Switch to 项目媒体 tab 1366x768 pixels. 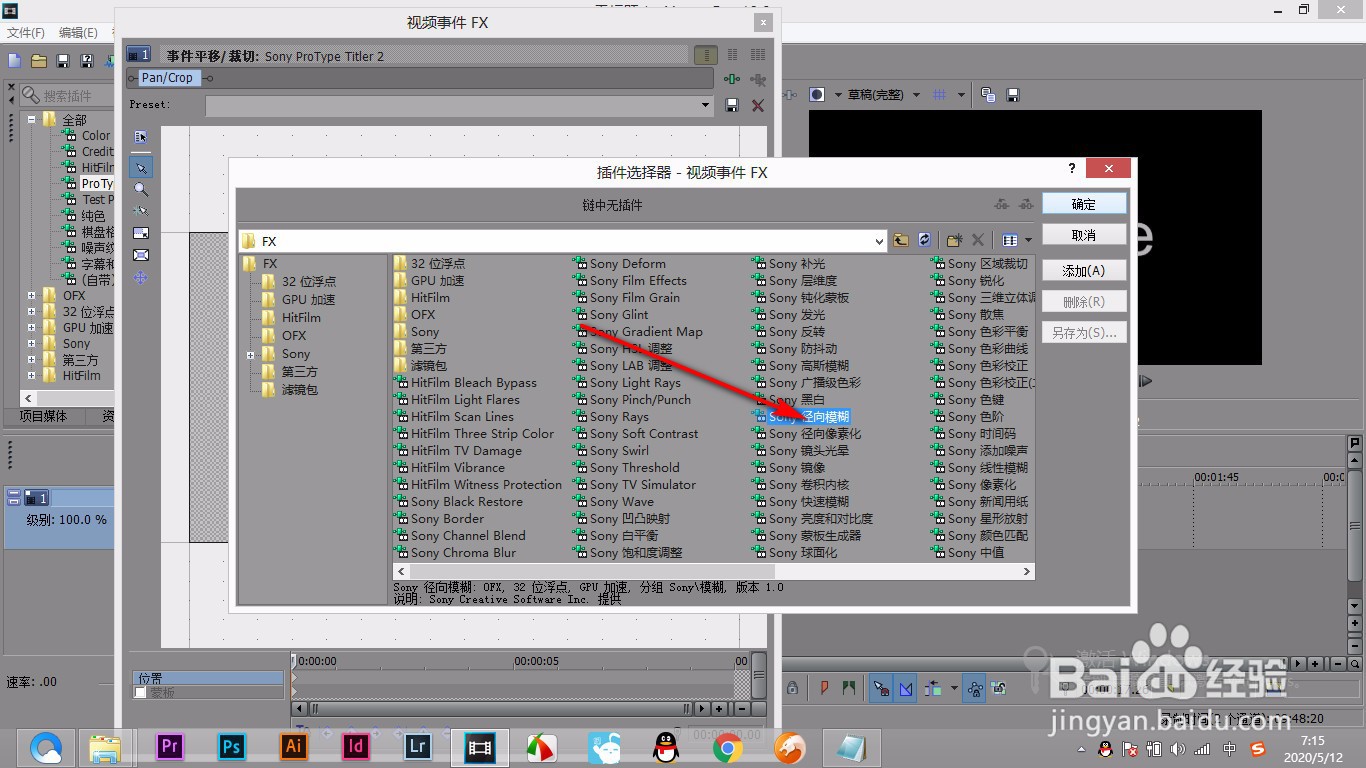[x=43, y=416]
